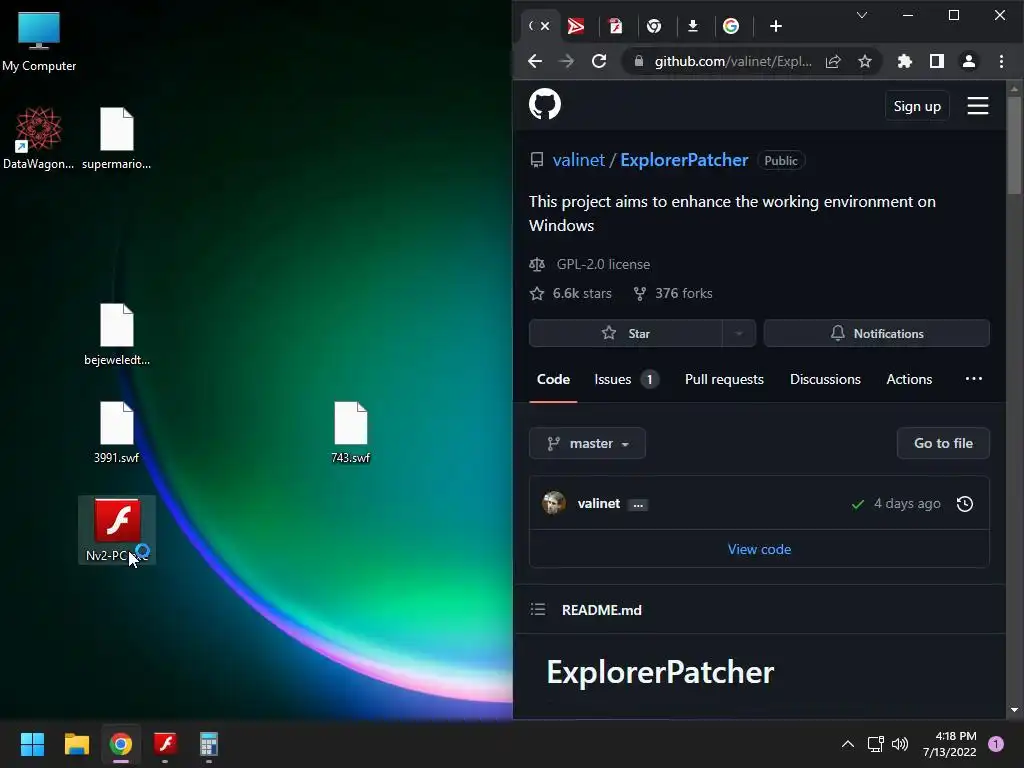The width and height of the screenshot is (1024, 768).
Task: Open Chrome three-dot menu
Action: point(1001,61)
